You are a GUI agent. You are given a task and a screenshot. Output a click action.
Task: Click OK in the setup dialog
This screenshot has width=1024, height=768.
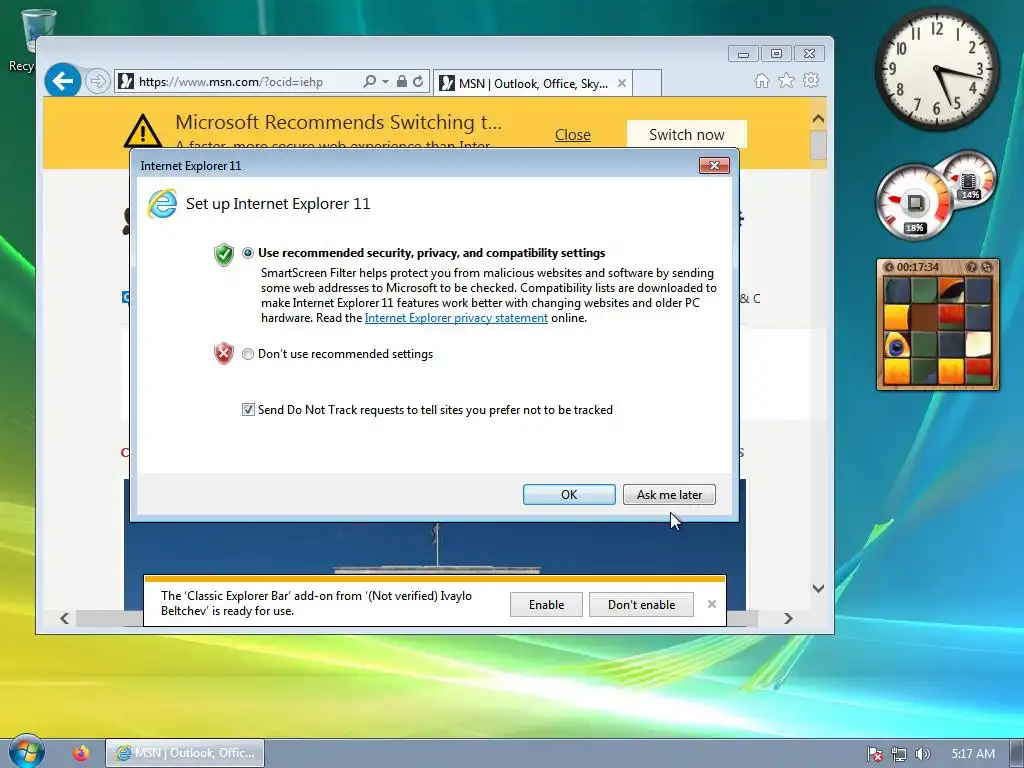[569, 494]
